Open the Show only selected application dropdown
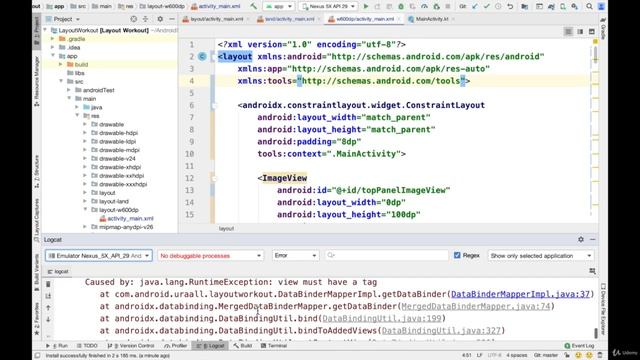The width and height of the screenshot is (640, 360). (540, 256)
